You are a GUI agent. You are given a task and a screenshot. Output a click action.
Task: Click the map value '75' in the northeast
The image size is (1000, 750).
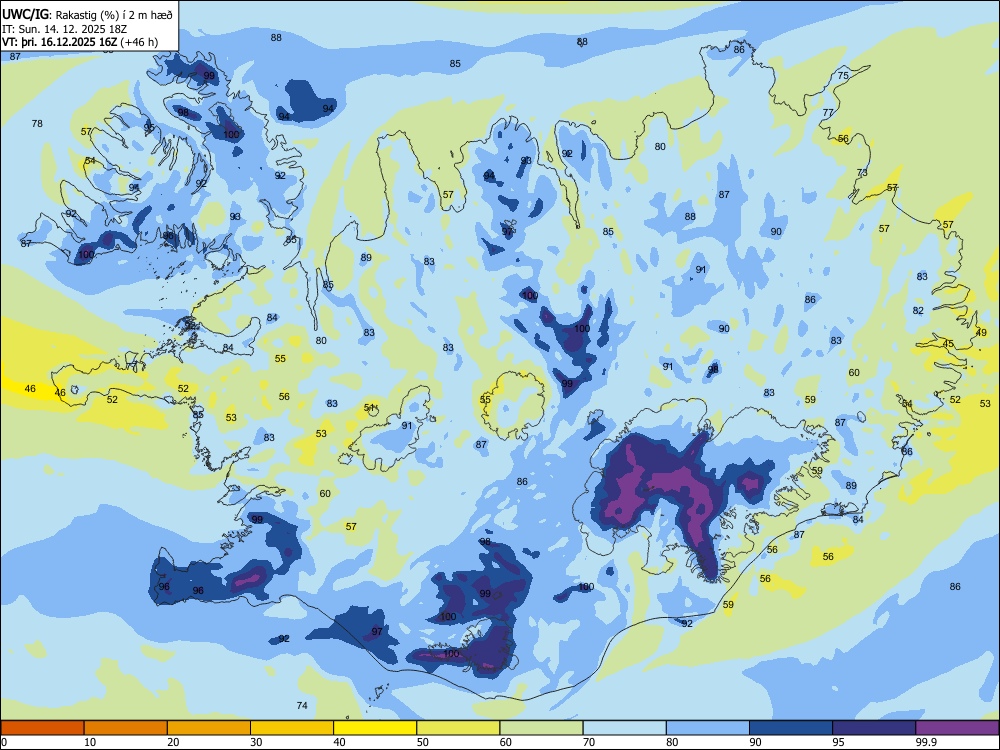click(x=843, y=75)
